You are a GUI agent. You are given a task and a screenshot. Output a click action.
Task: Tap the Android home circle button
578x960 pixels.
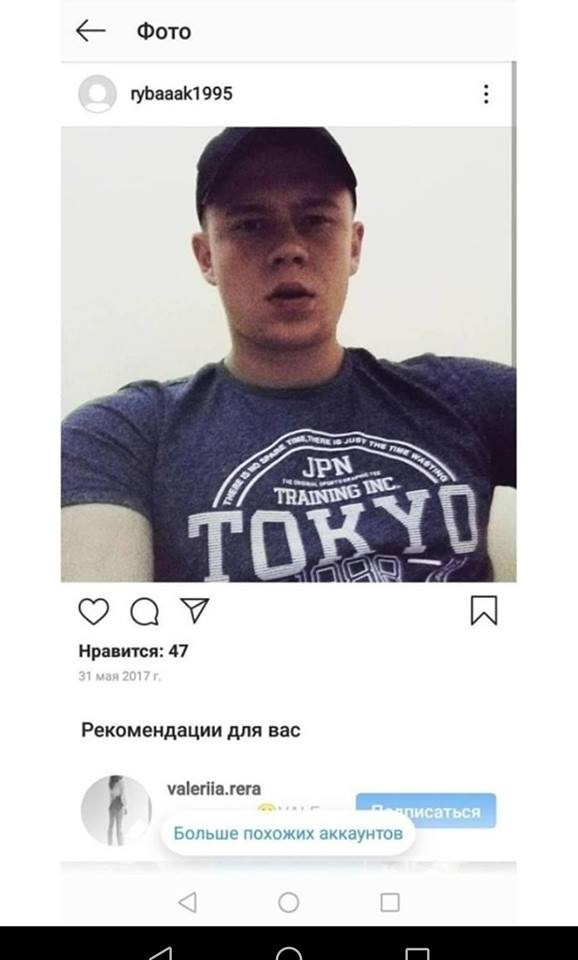[288, 902]
